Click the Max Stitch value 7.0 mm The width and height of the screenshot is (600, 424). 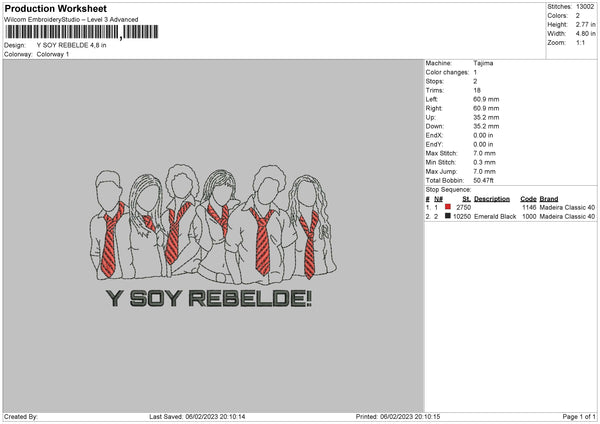click(x=484, y=153)
